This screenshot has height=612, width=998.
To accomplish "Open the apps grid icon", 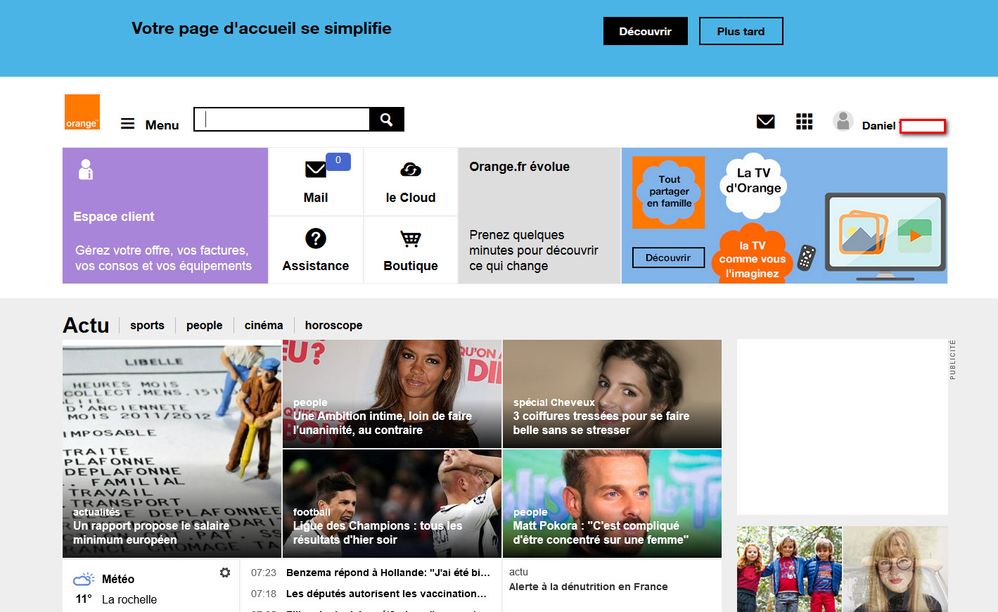I will (804, 122).
